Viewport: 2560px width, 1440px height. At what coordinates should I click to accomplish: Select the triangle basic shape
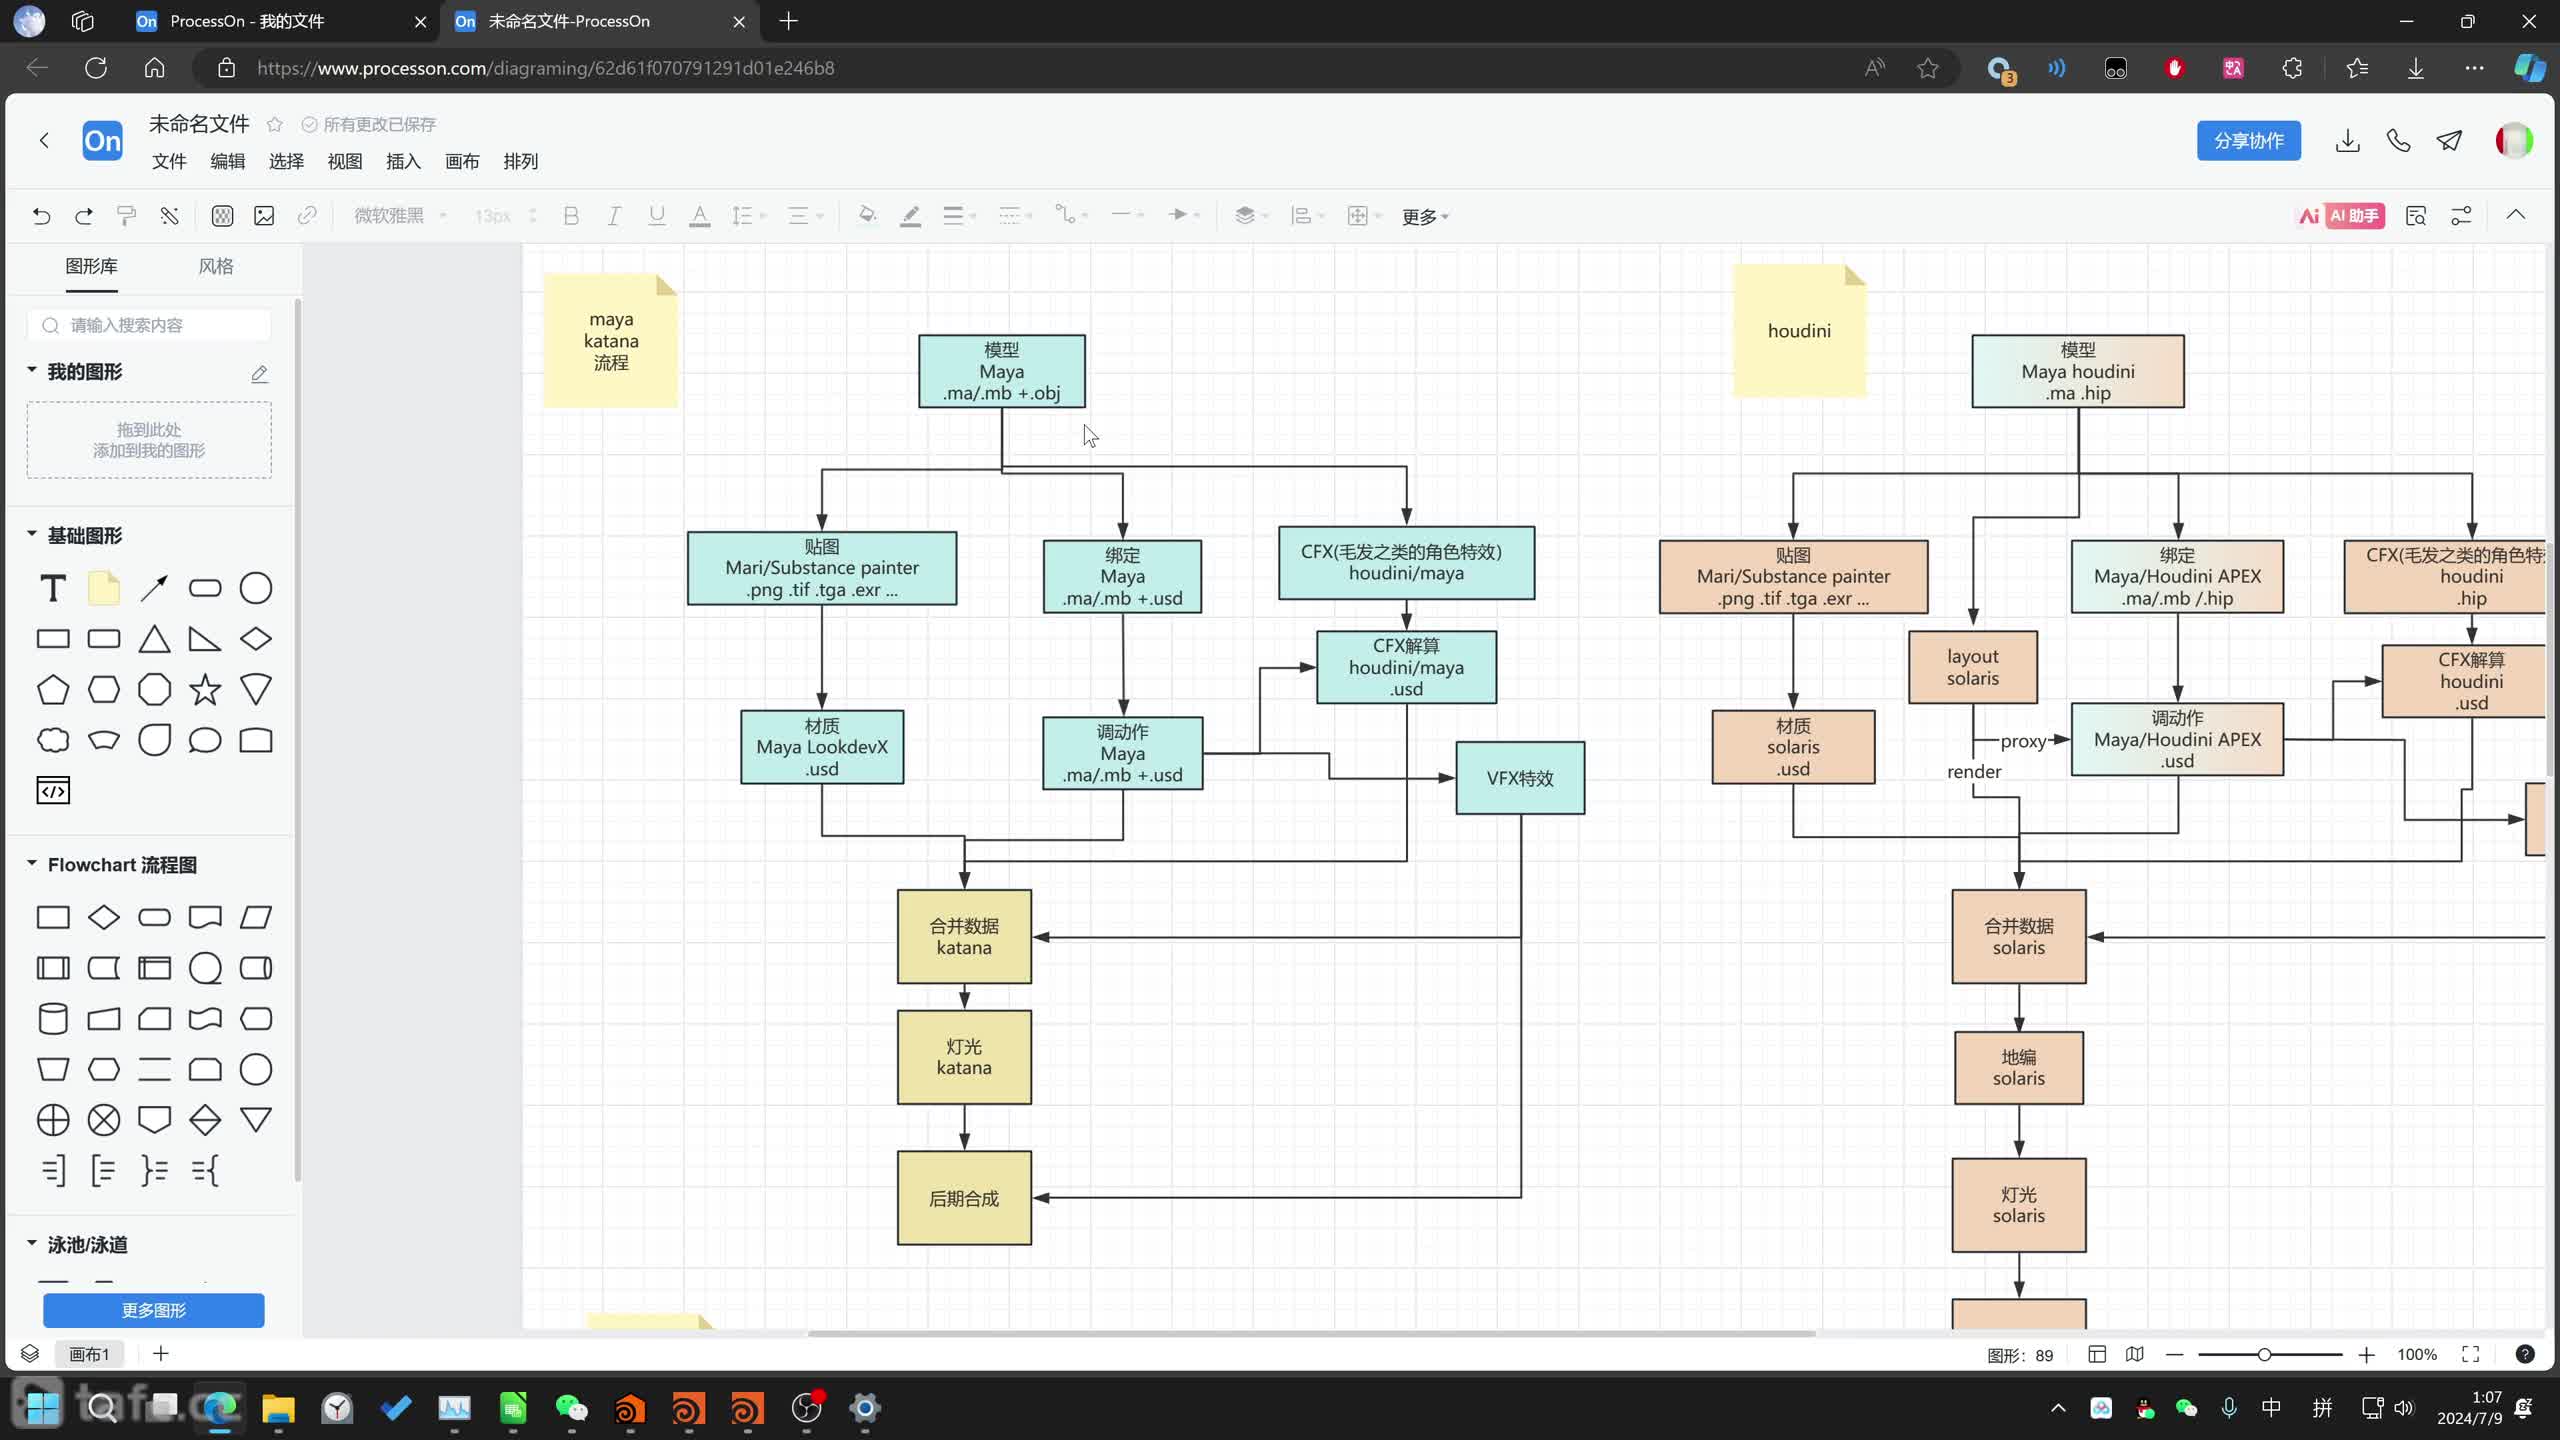click(154, 638)
